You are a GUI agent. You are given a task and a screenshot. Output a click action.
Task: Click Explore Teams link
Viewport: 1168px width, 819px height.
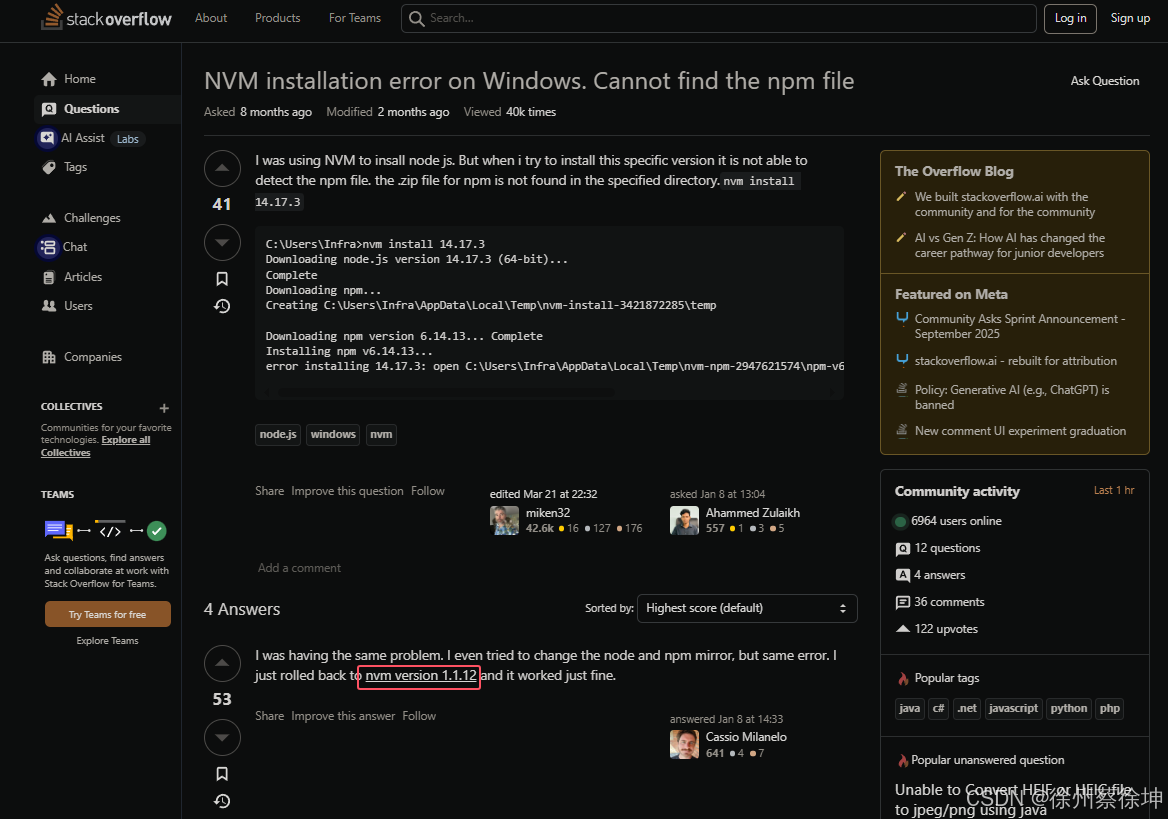(x=107, y=641)
